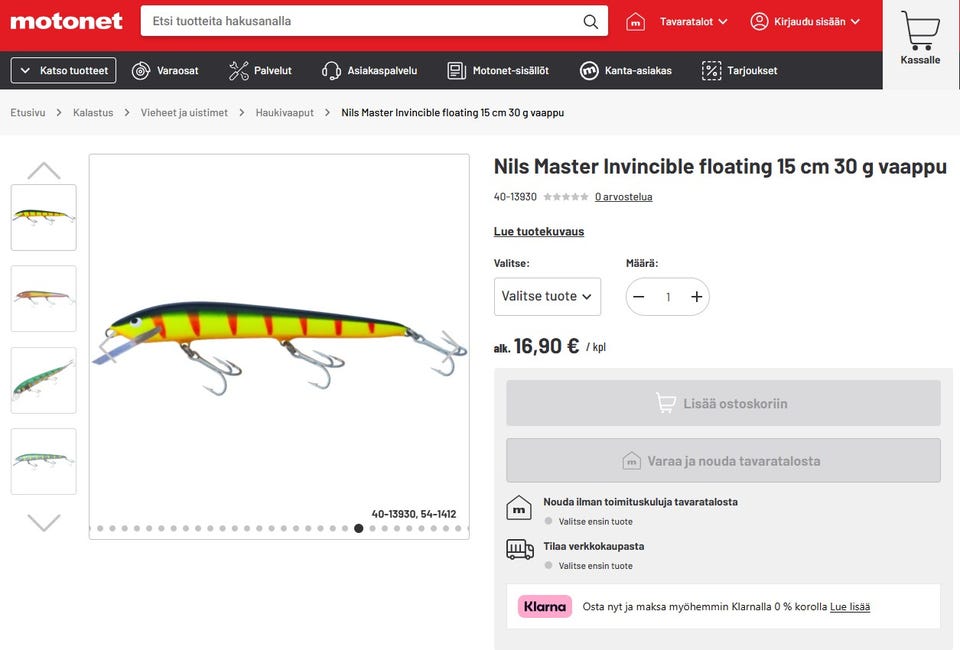960x650 pixels.
Task: Click Varaa ja nouda tavaratalosta button
Action: pyautogui.click(x=723, y=460)
